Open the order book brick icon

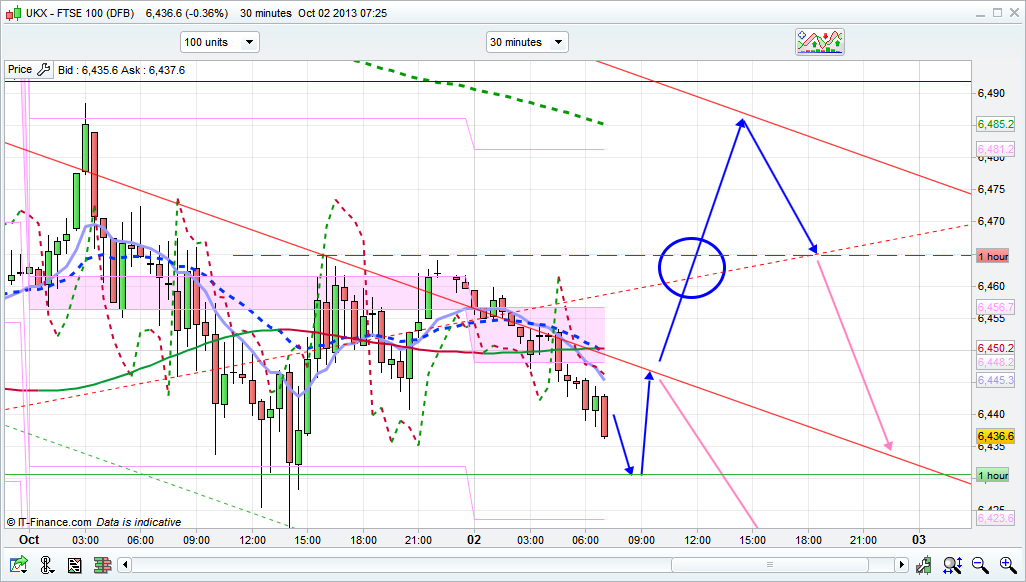pyautogui.click(x=101, y=565)
